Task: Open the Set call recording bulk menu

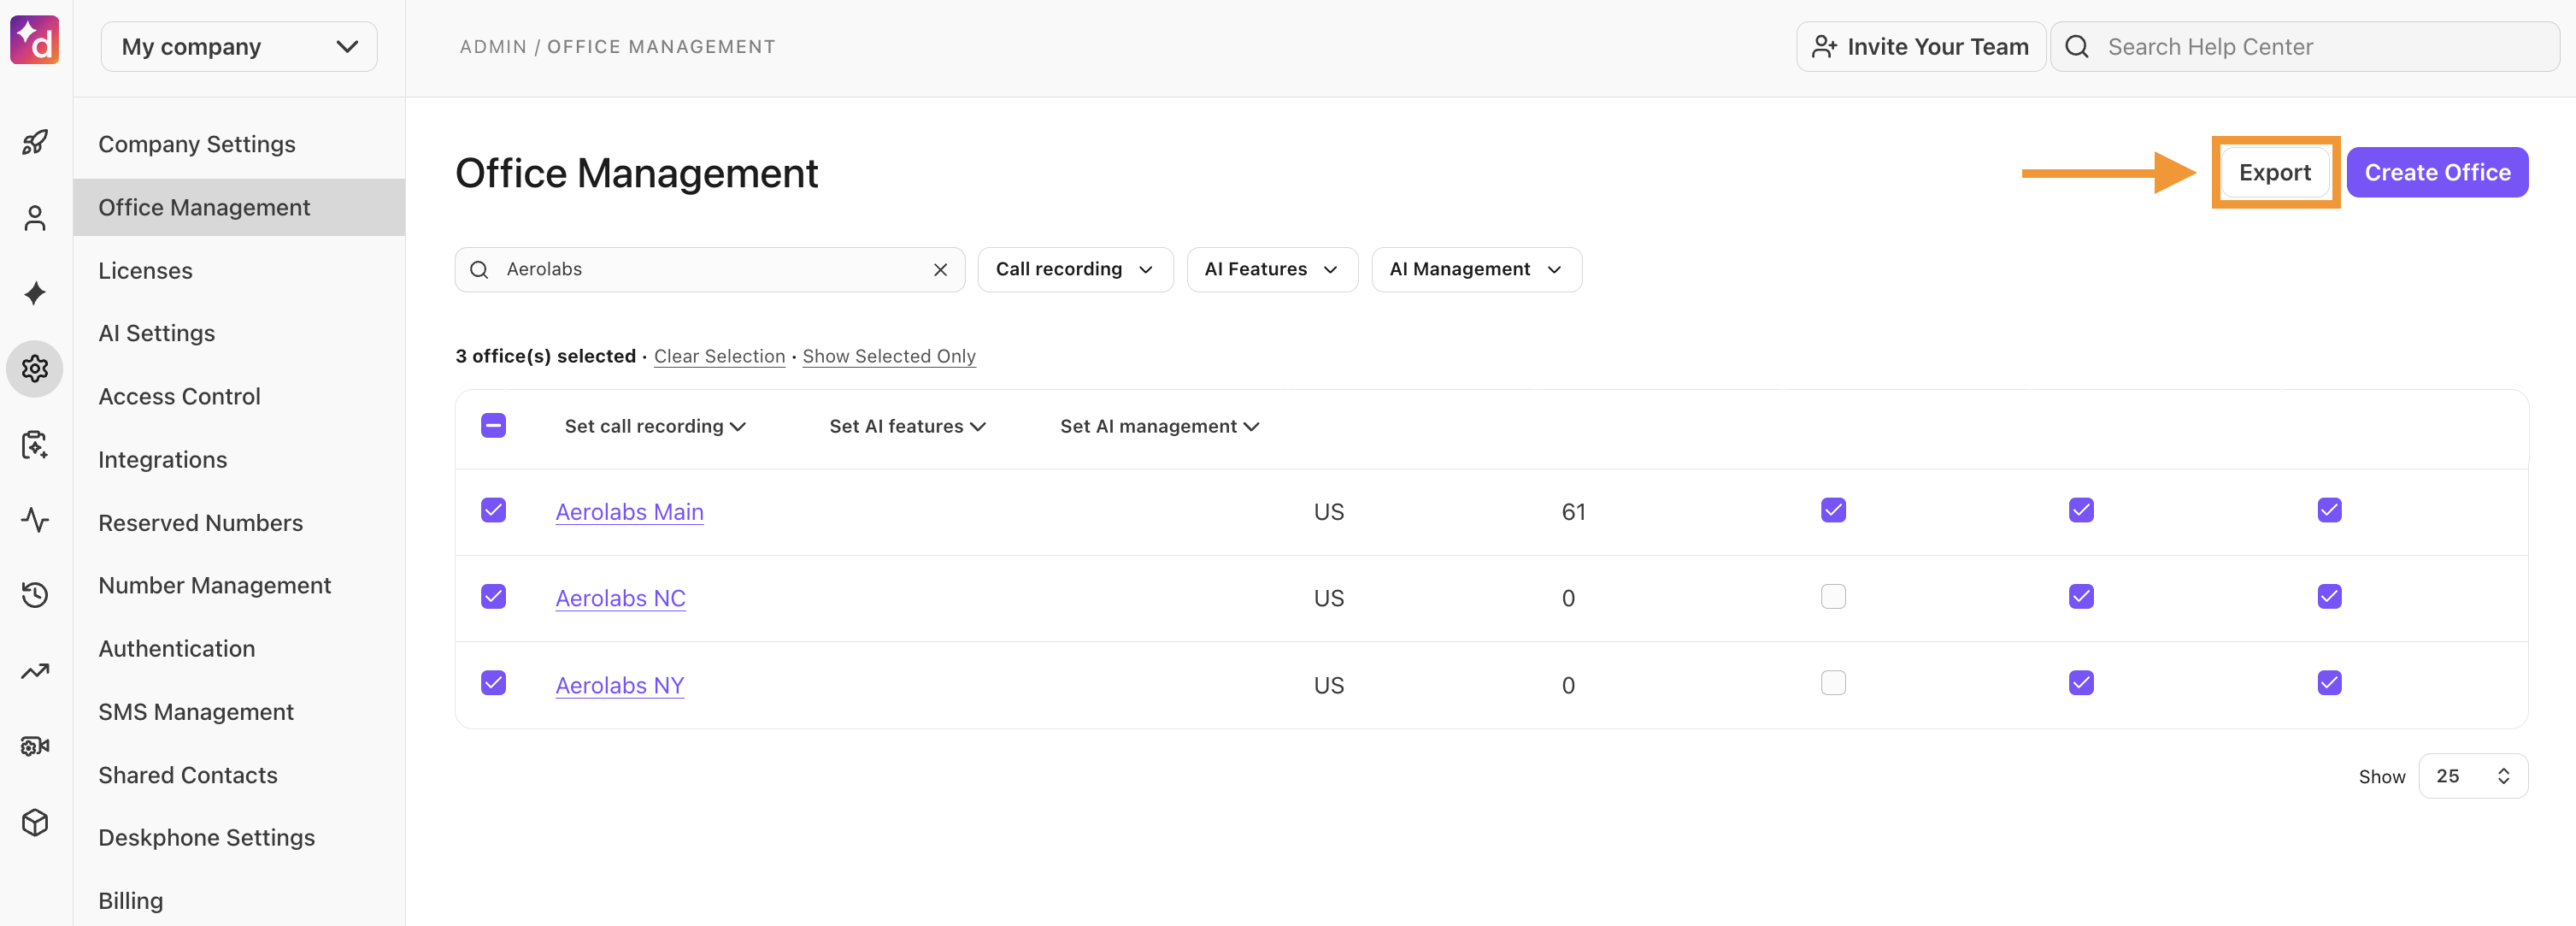Action: point(655,427)
